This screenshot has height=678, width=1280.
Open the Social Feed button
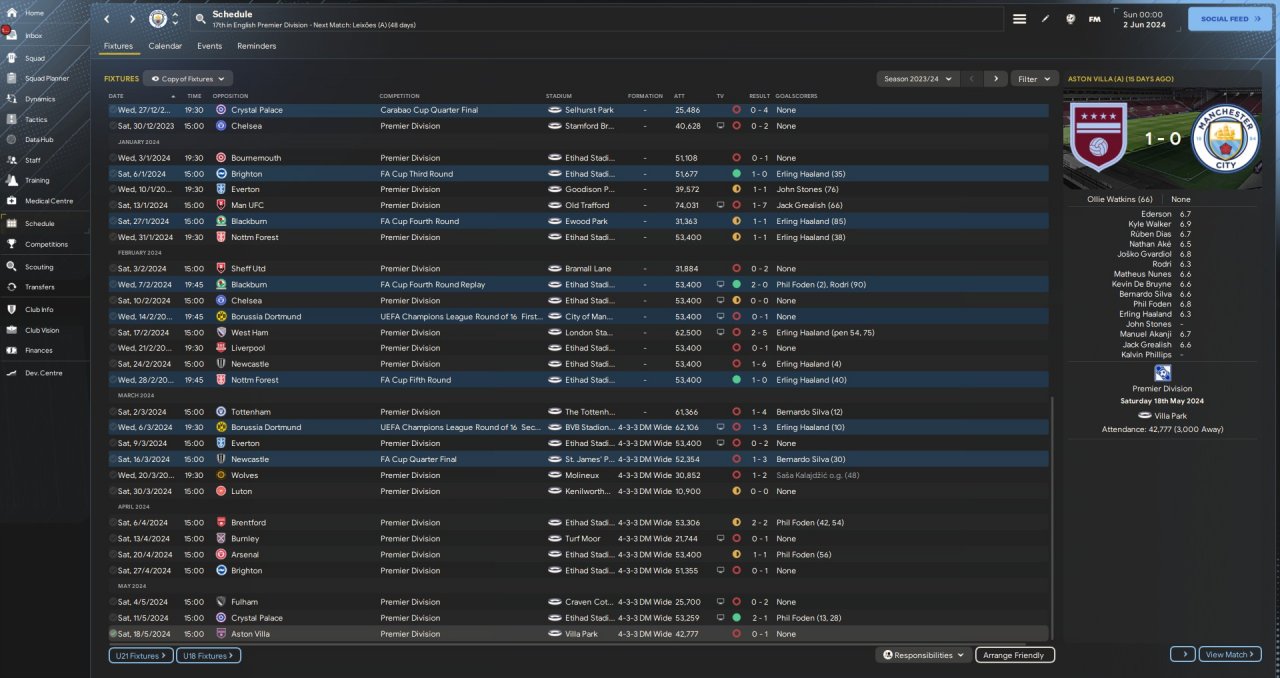click(x=1230, y=19)
